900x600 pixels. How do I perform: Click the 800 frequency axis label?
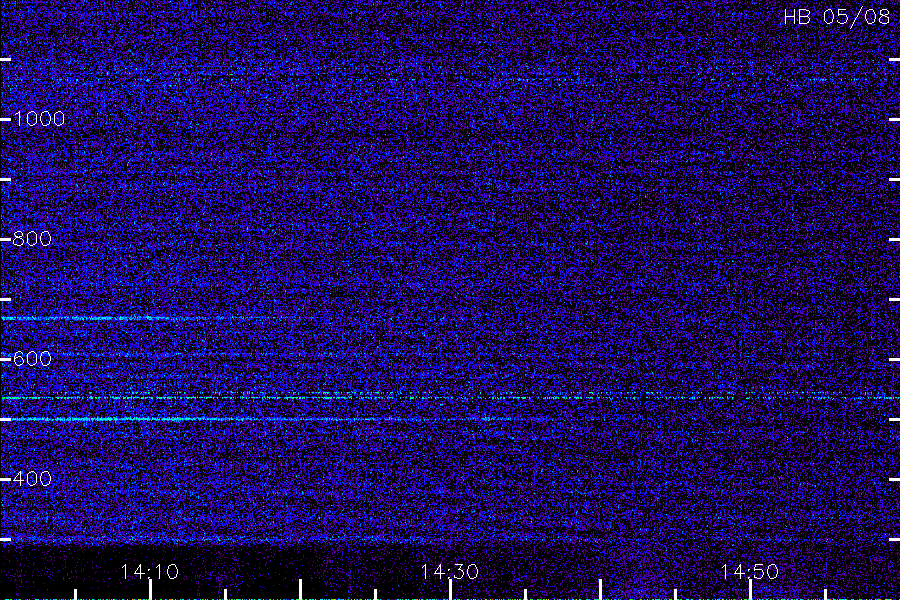click(32, 239)
